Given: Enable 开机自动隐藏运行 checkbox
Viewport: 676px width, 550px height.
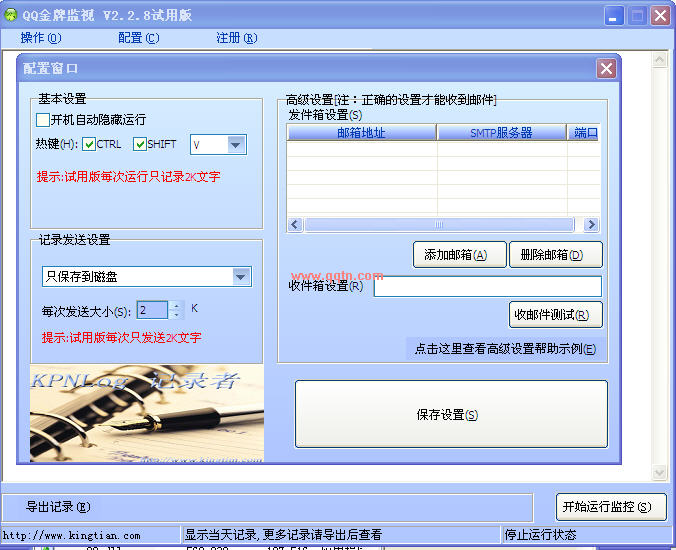Looking at the screenshot, I should [43, 120].
